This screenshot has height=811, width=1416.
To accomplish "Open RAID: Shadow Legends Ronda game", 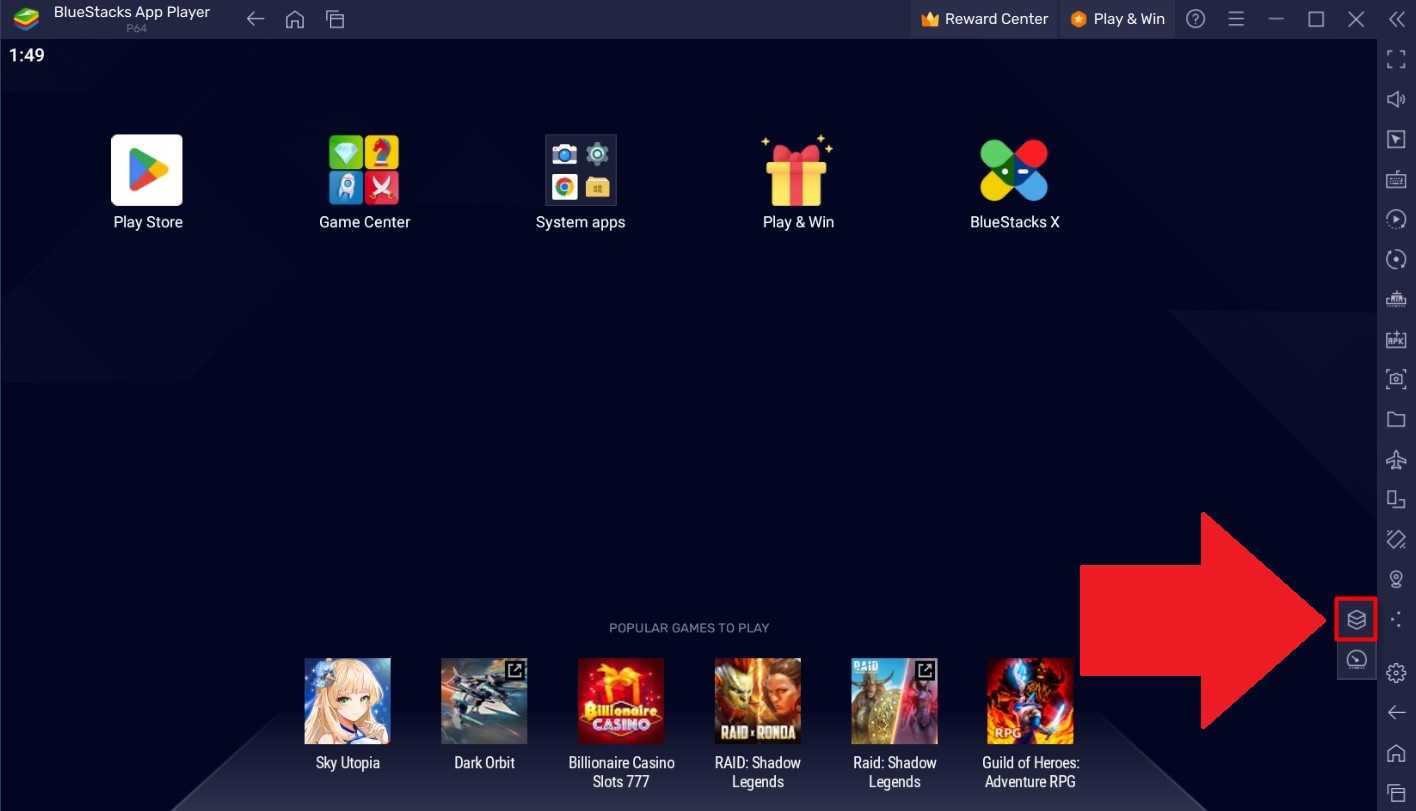I will [x=758, y=701].
